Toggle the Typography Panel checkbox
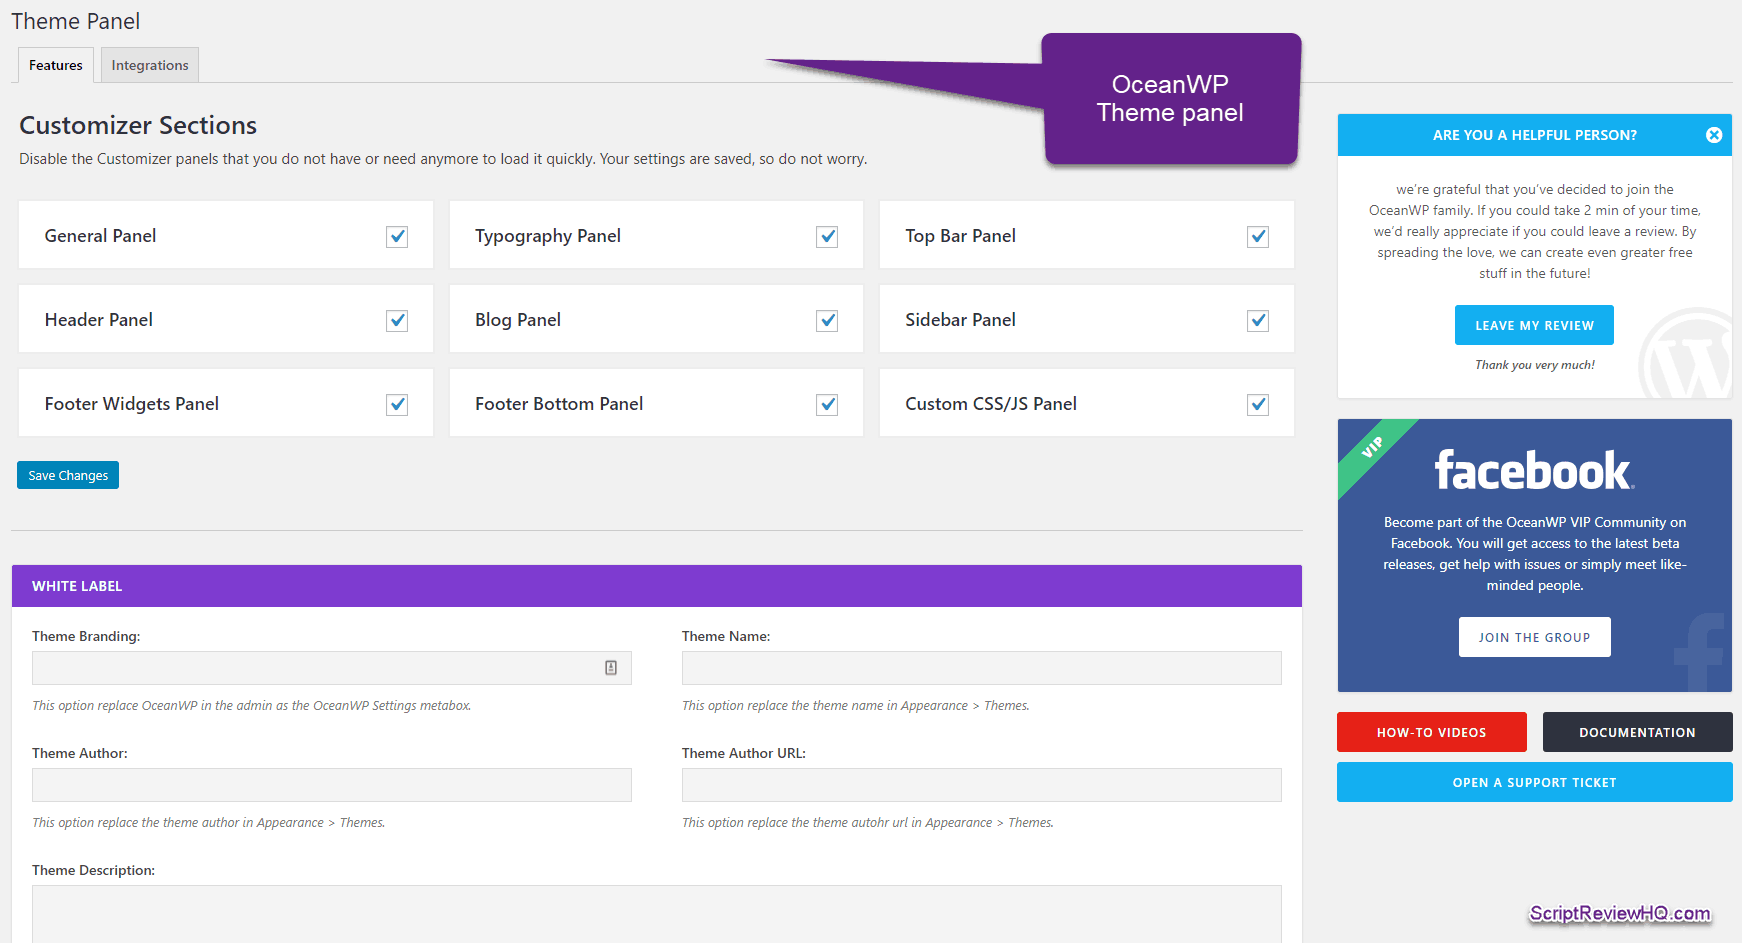Image resolution: width=1742 pixels, height=943 pixels. pos(827,236)
